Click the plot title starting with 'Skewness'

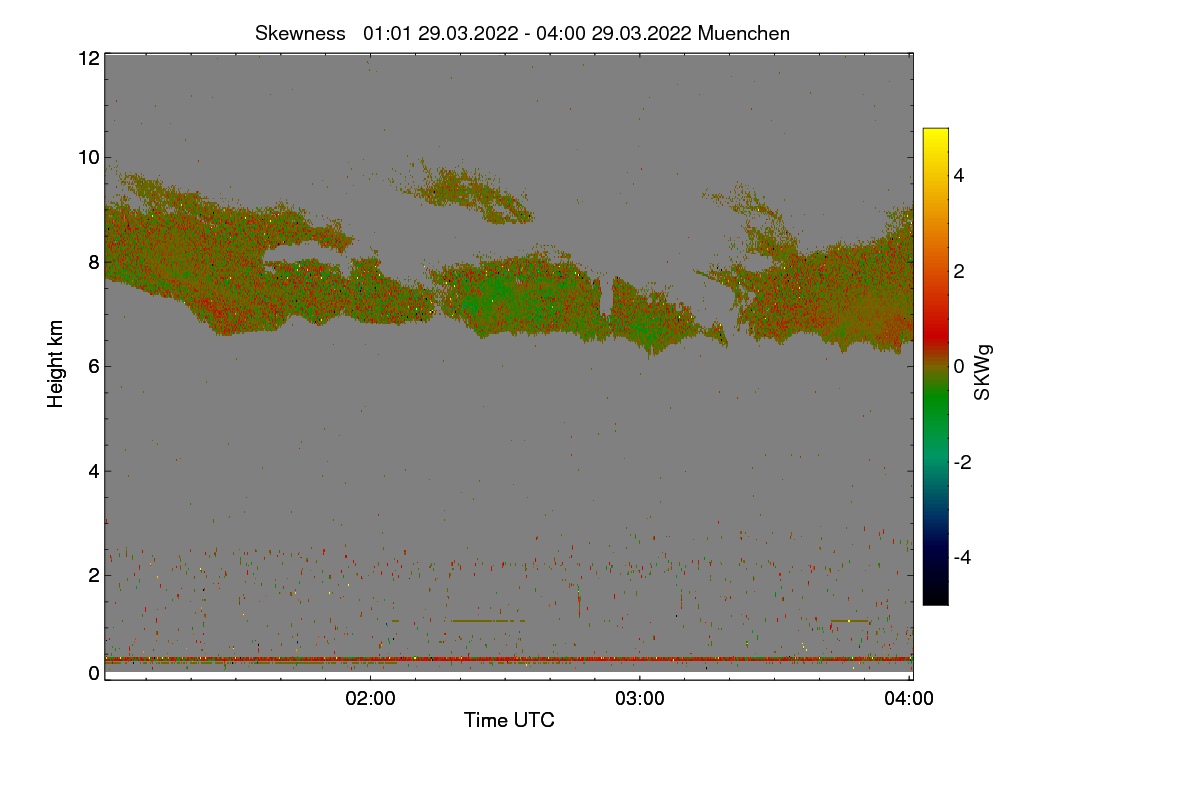tap(522, 33)
